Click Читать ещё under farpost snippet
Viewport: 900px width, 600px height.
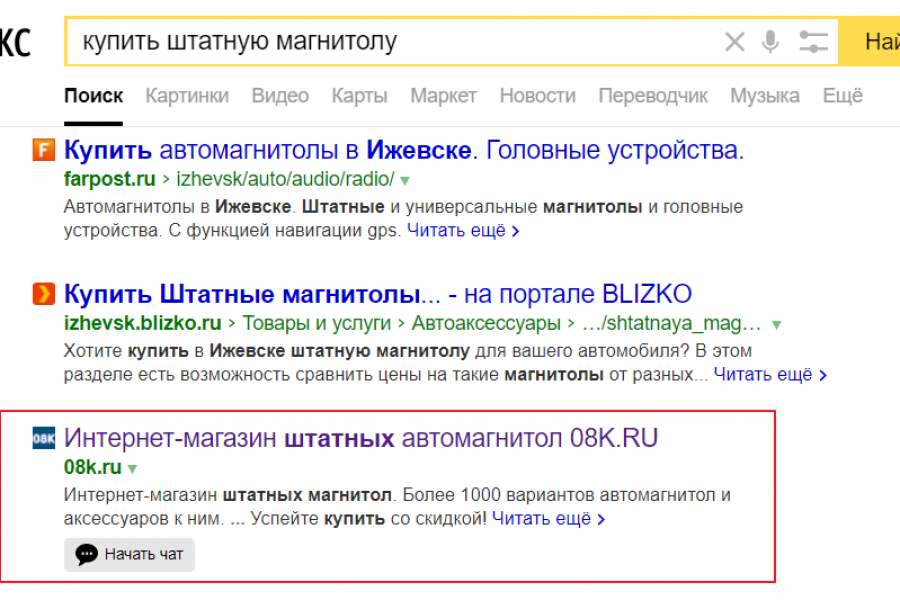click(x=463, y=231)
